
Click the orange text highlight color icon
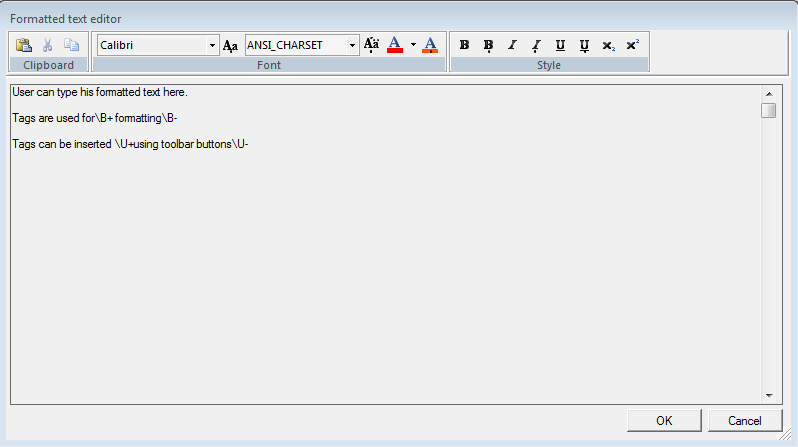coord(430,45)
